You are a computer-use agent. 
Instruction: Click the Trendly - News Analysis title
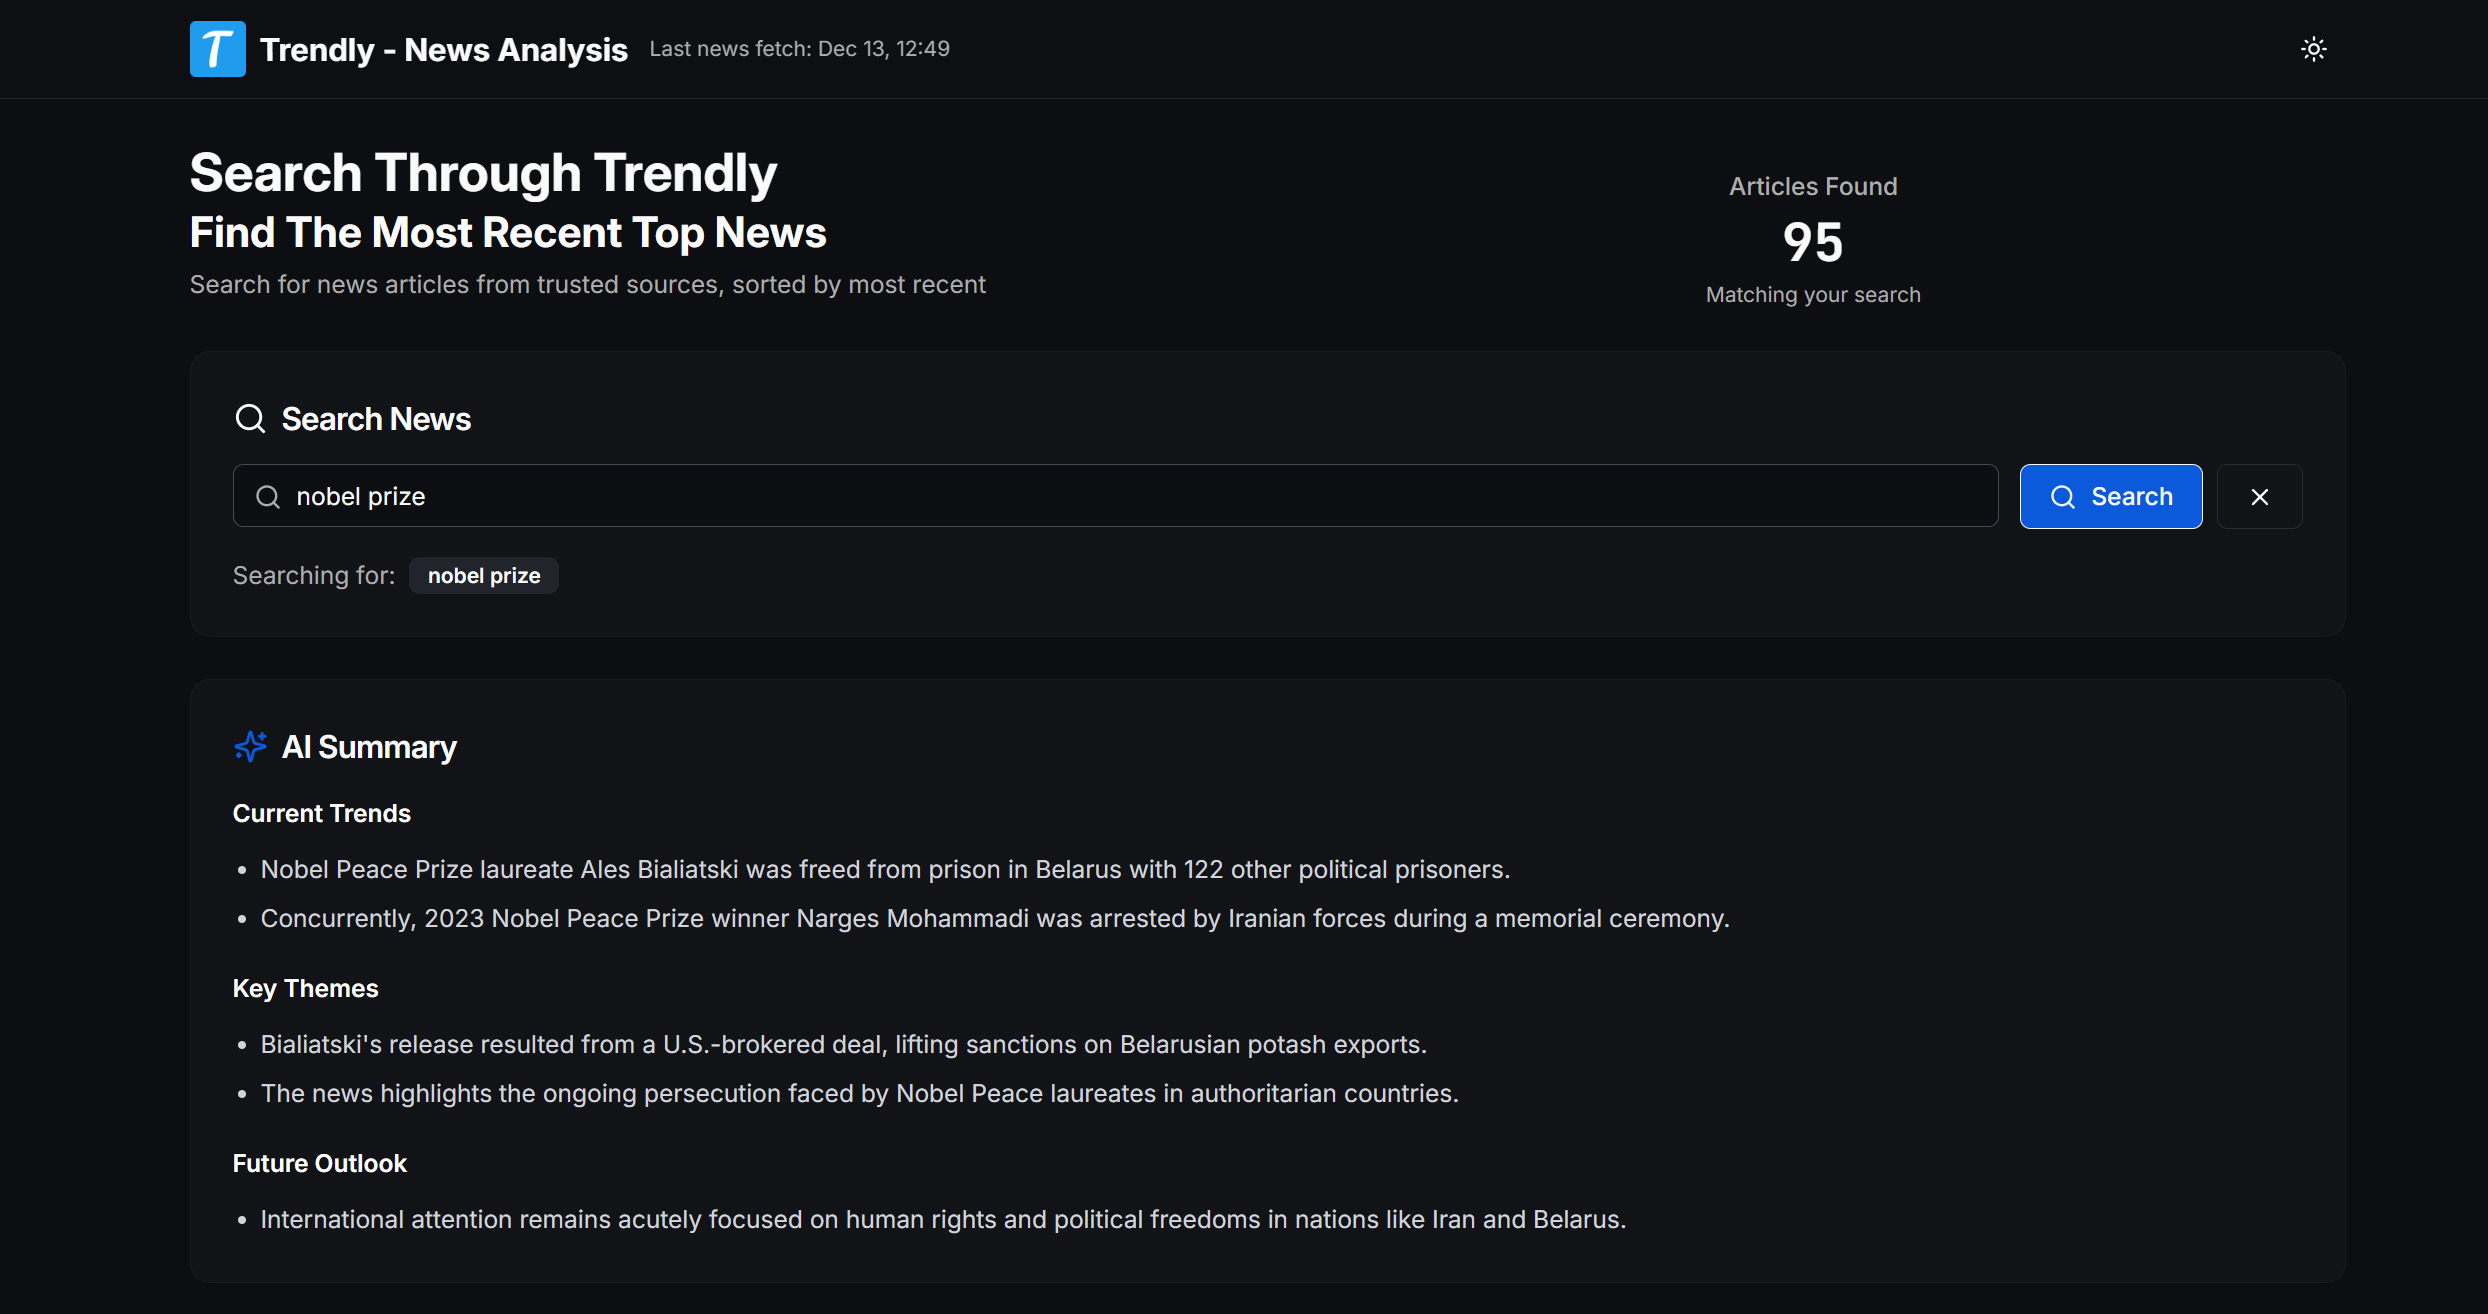[x=443, y=50]
